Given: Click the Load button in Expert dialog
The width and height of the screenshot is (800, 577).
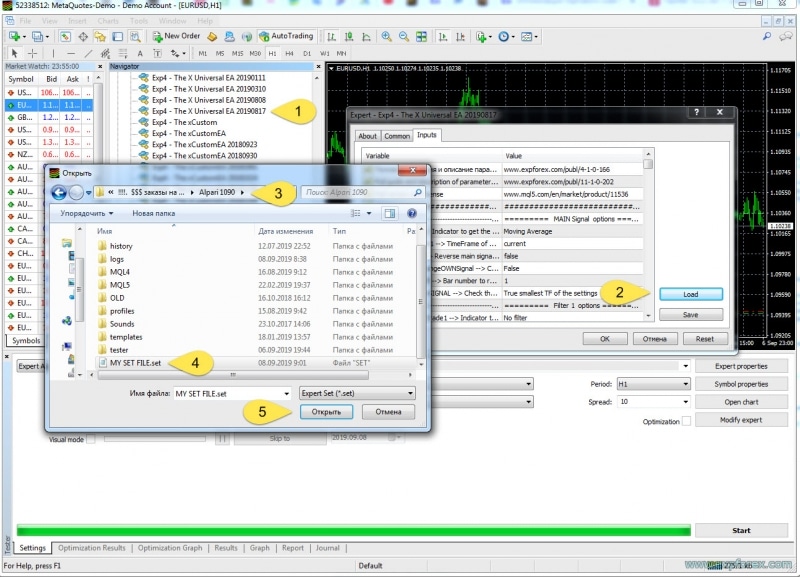Looking at the screenshot, I should [691, 295].
